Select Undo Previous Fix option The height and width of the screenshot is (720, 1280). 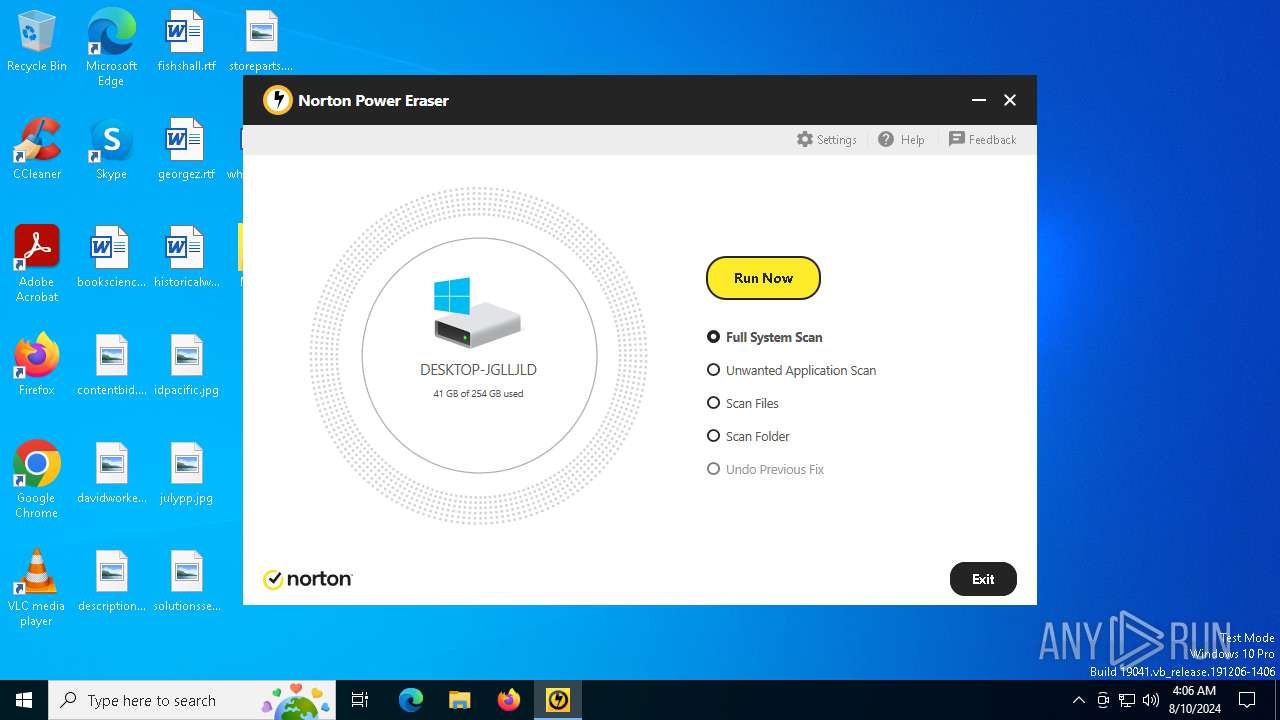point(765,469)
